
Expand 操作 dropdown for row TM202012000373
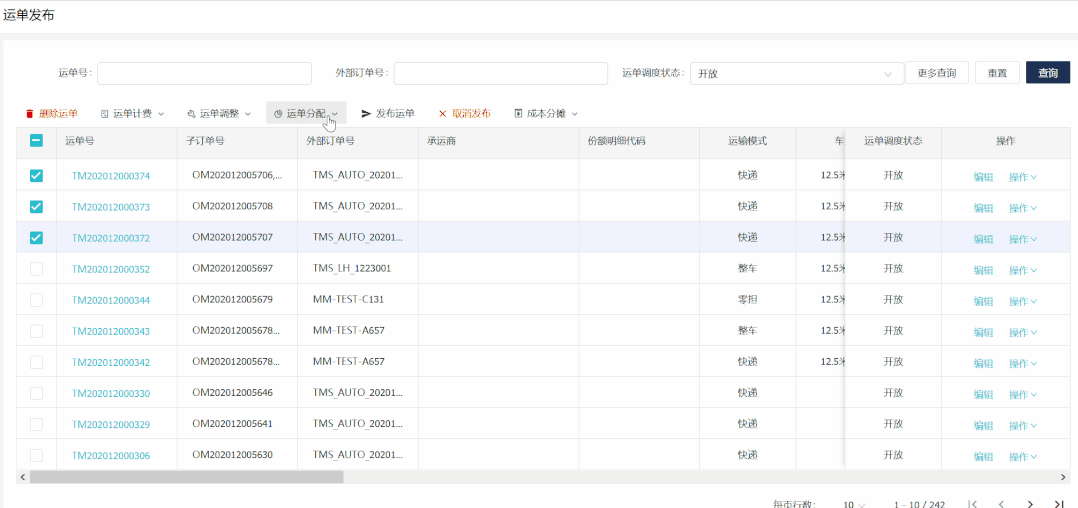[x=1022, y=208]
